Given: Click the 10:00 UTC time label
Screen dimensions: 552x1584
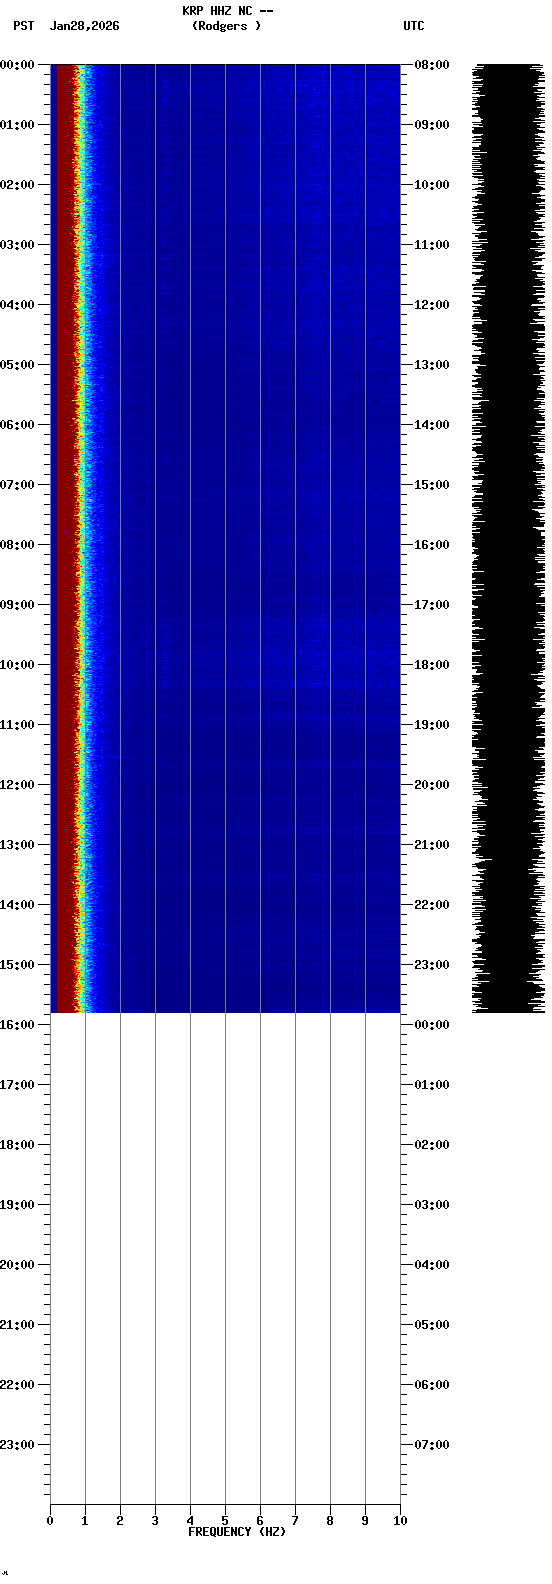Looking at the screenshot, I should point(431,185).
